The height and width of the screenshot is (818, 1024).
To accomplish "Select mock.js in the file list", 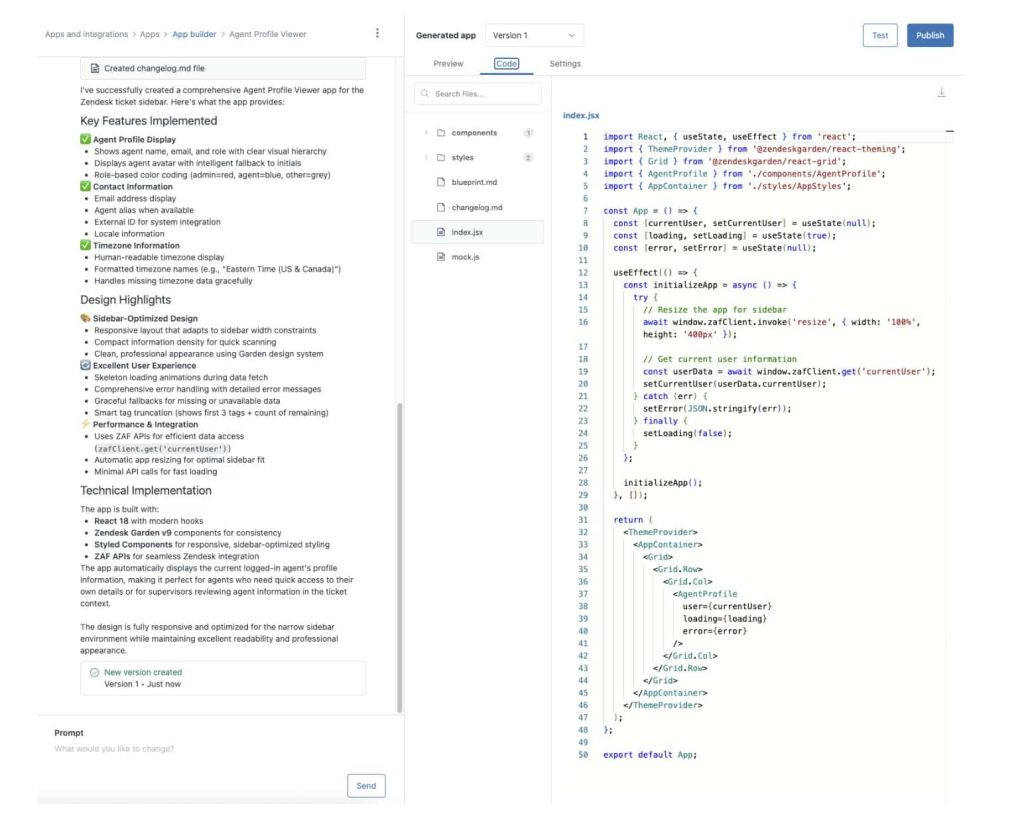I will coord(477,257).
